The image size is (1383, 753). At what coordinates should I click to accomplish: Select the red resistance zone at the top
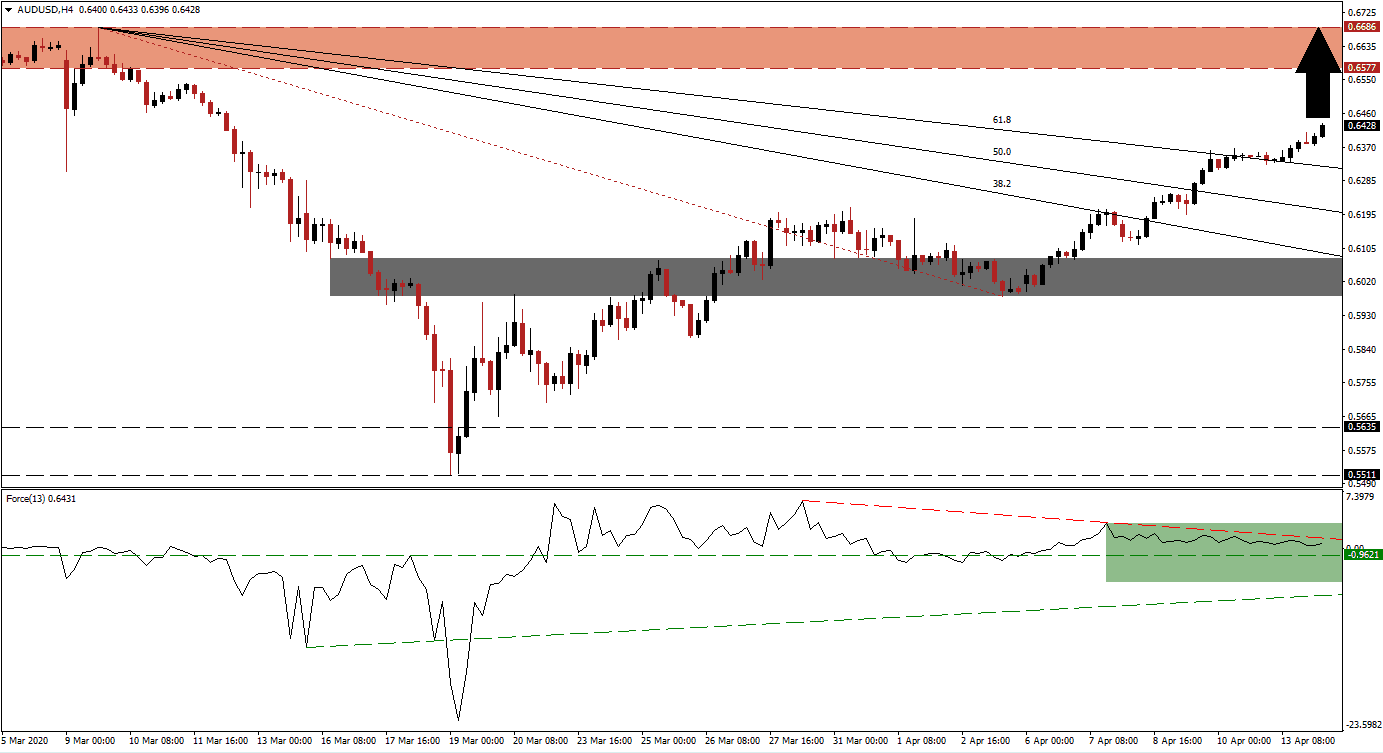(670, 48)
